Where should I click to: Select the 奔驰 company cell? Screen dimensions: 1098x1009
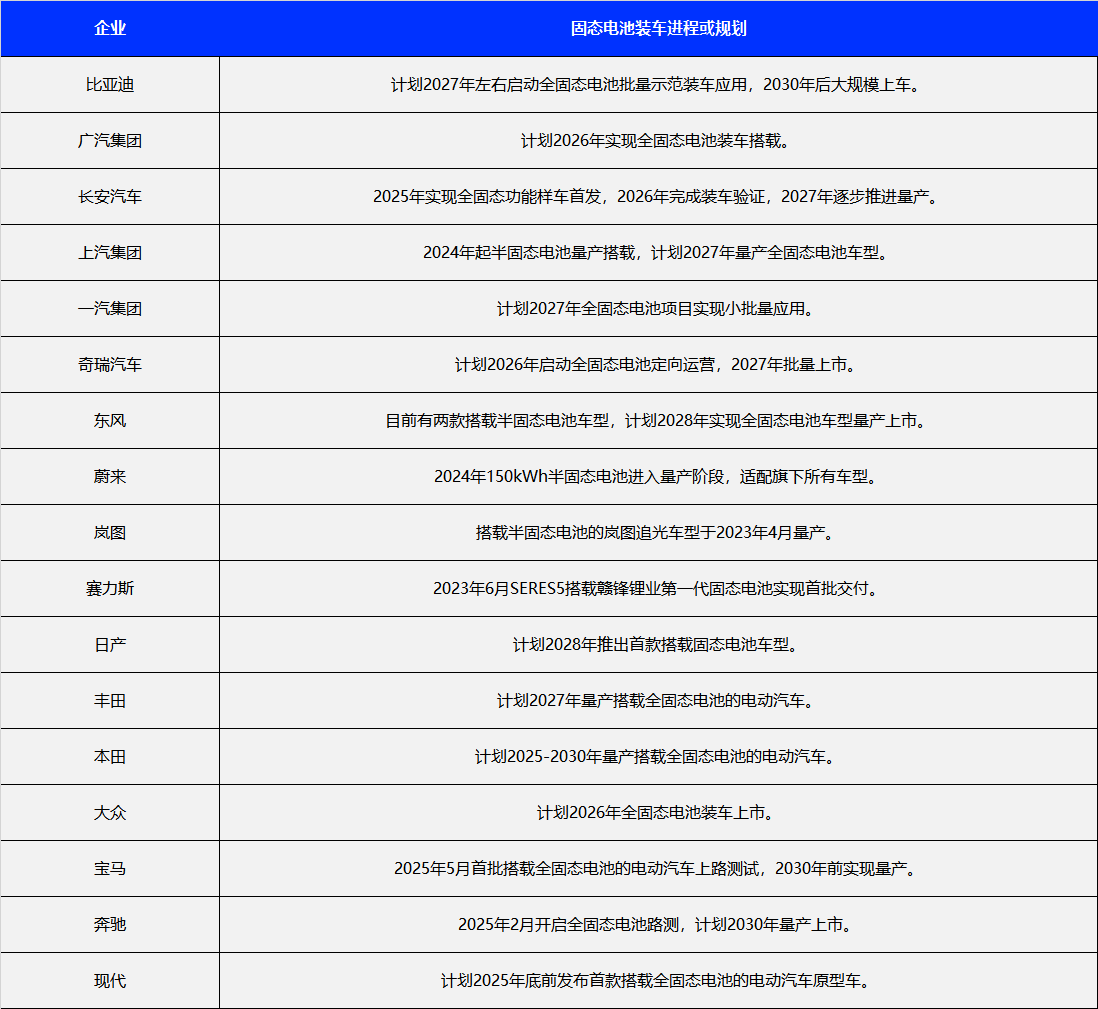point(110,925)
